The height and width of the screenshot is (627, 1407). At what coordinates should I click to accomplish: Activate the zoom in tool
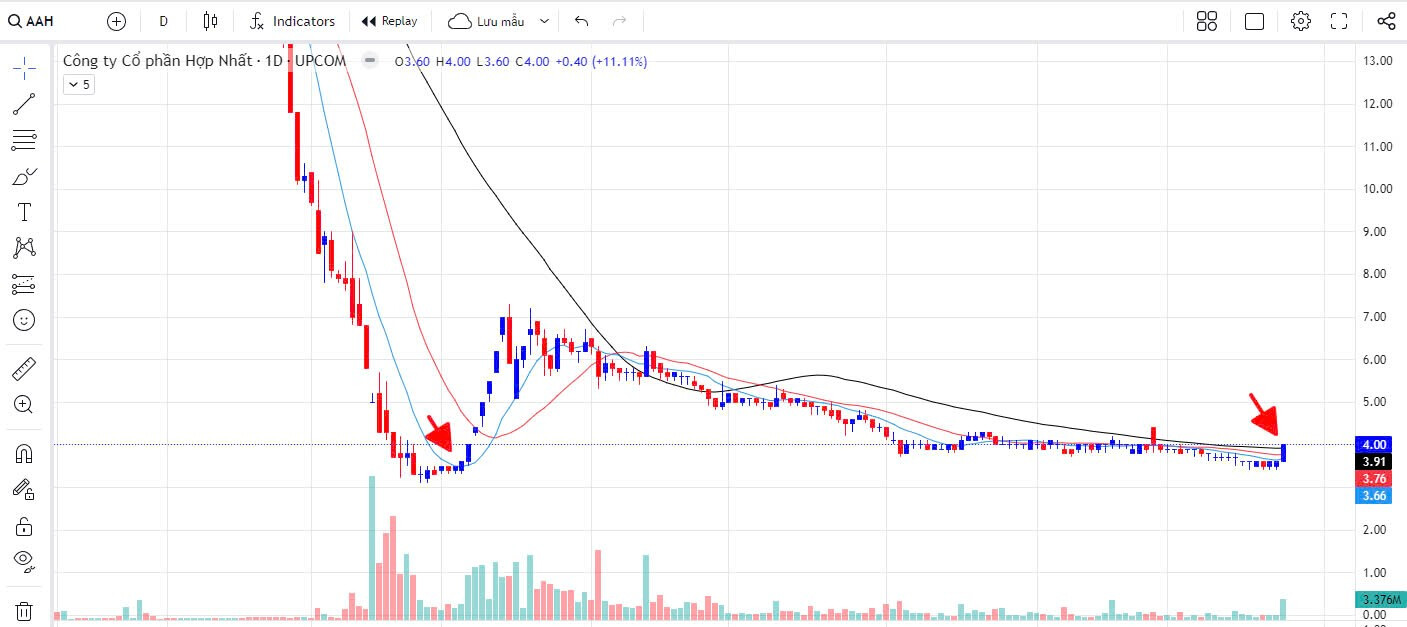click(24, 405)
